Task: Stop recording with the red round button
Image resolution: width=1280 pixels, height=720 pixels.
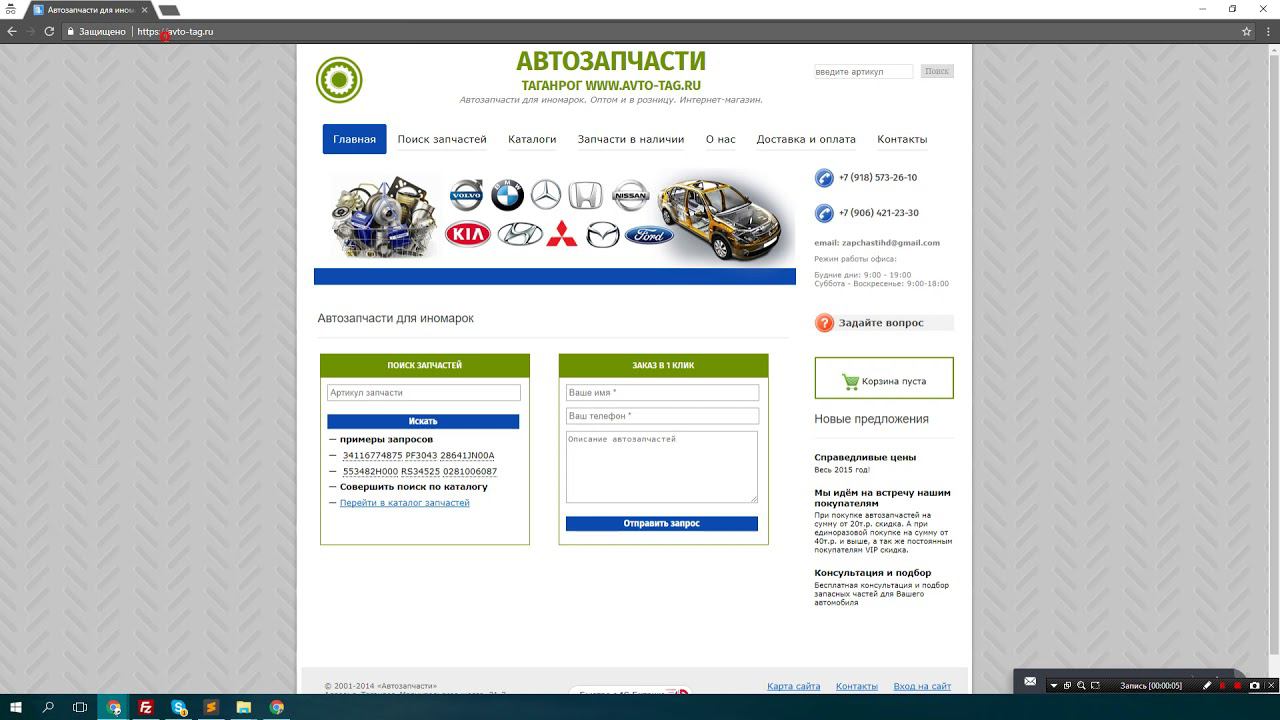Action: [x=1238, y=686]
